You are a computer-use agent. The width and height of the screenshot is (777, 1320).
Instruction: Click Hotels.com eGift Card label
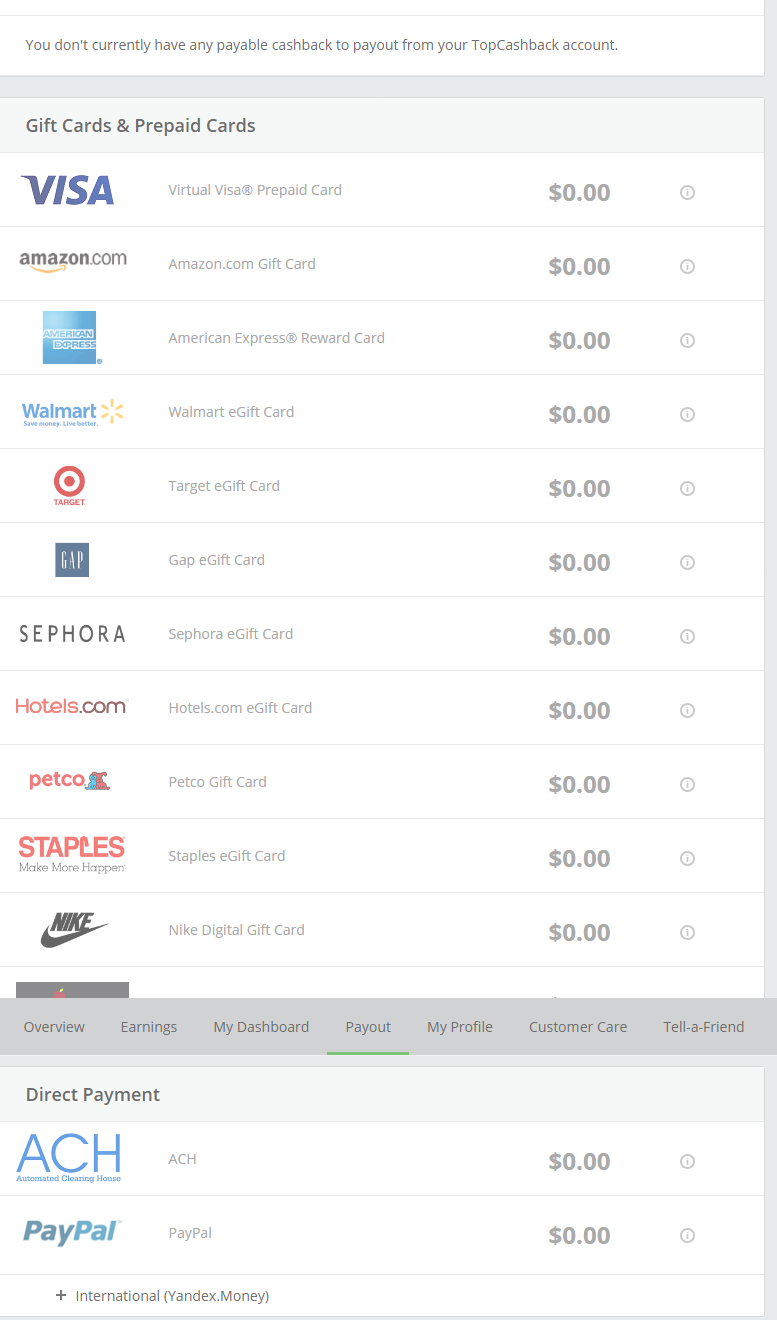tap(240, 708)
